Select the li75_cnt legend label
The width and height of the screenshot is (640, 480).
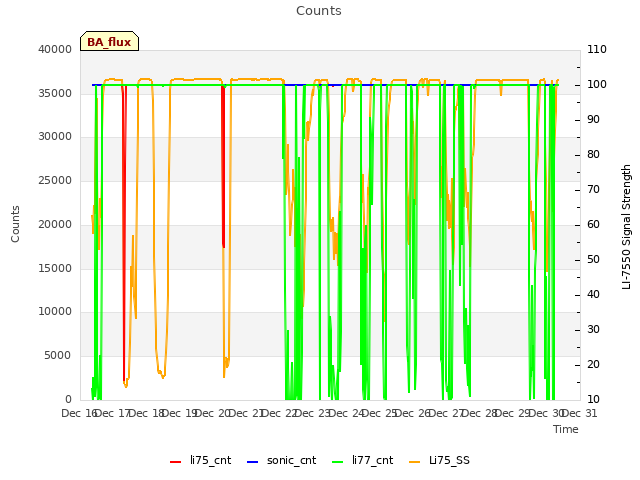pyautogui.click(x=210, y=460)
